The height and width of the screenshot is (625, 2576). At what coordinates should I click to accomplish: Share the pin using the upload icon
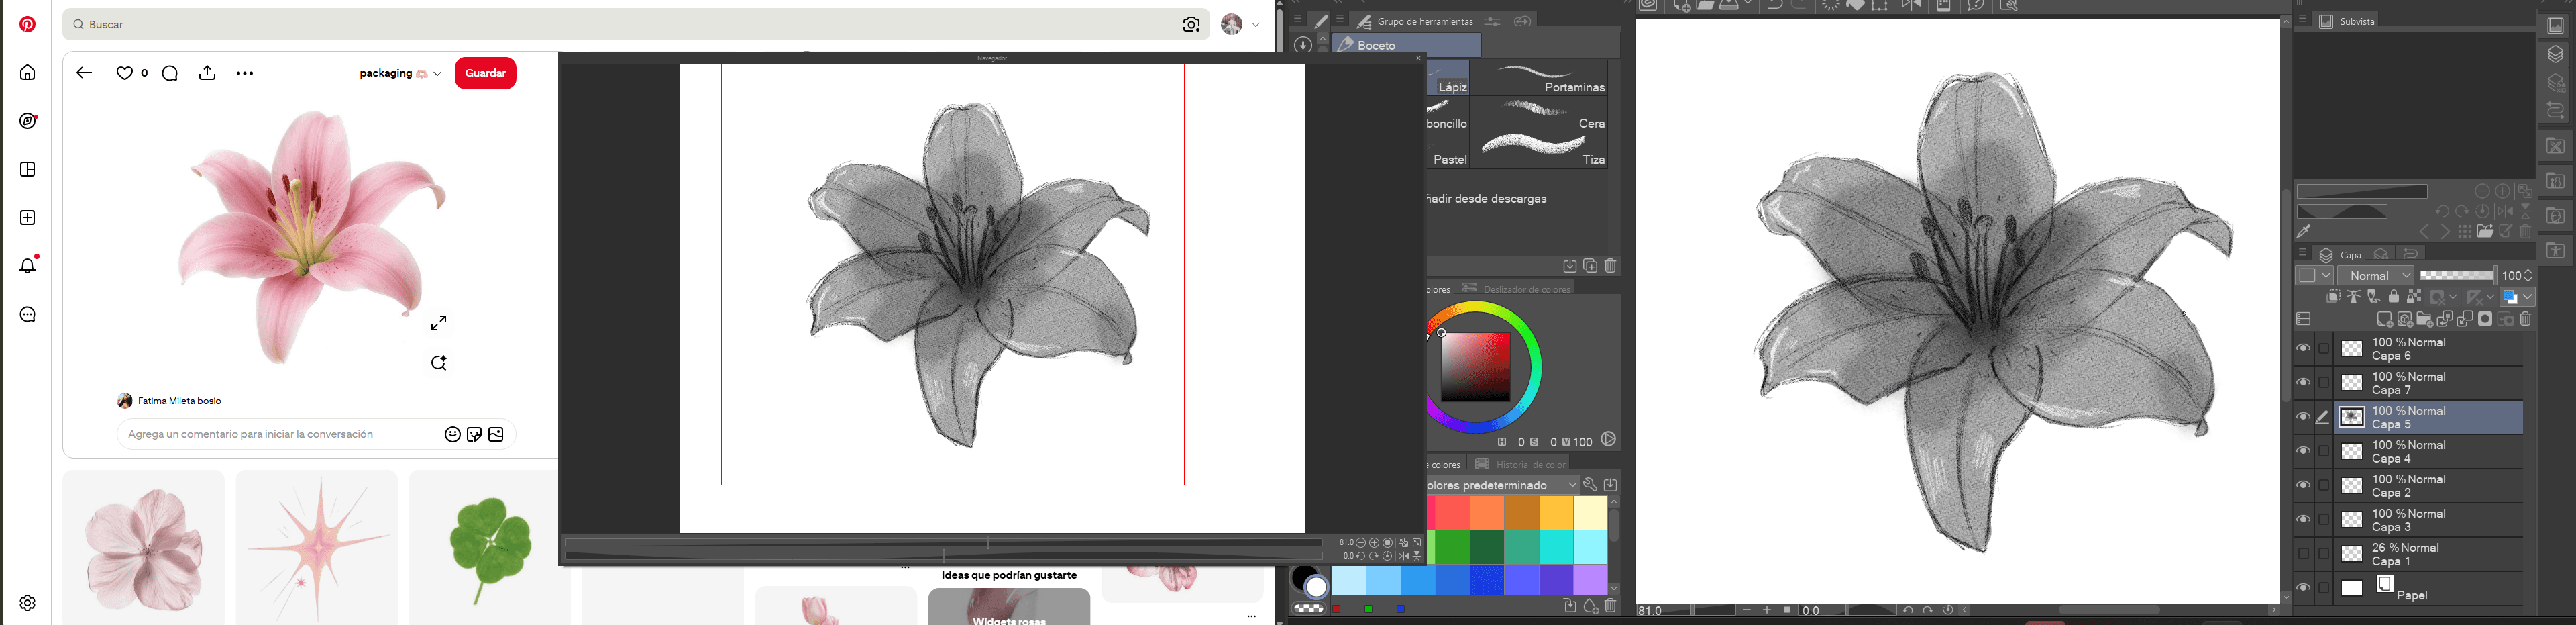coord(207,73)
